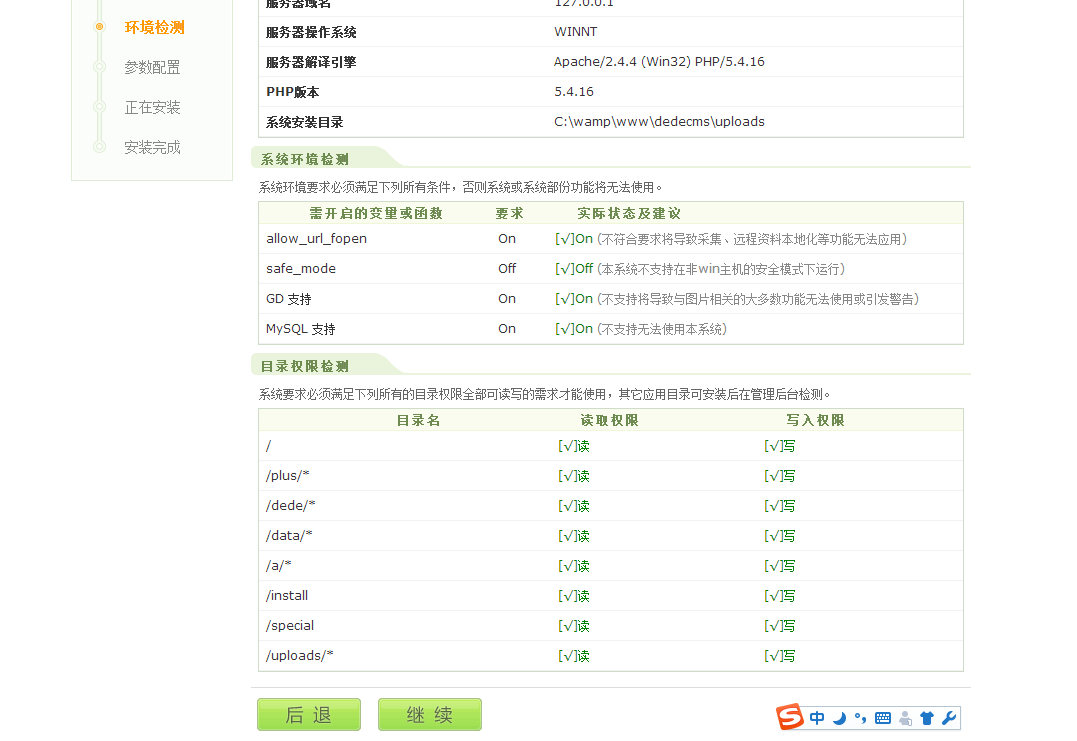Viewport: 1077px width, 741px height.
Task: Click the Sogou input method logo
Action: pos(790,717)
